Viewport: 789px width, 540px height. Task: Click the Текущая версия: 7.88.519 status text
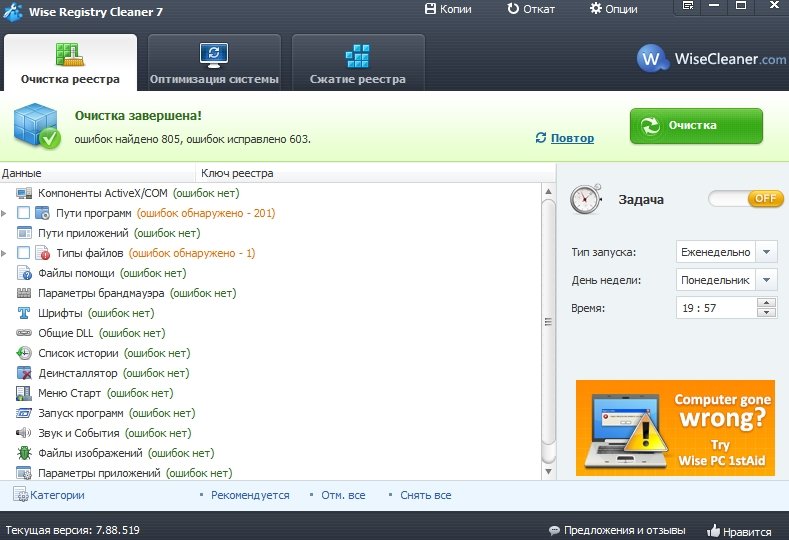coord(72,530)
